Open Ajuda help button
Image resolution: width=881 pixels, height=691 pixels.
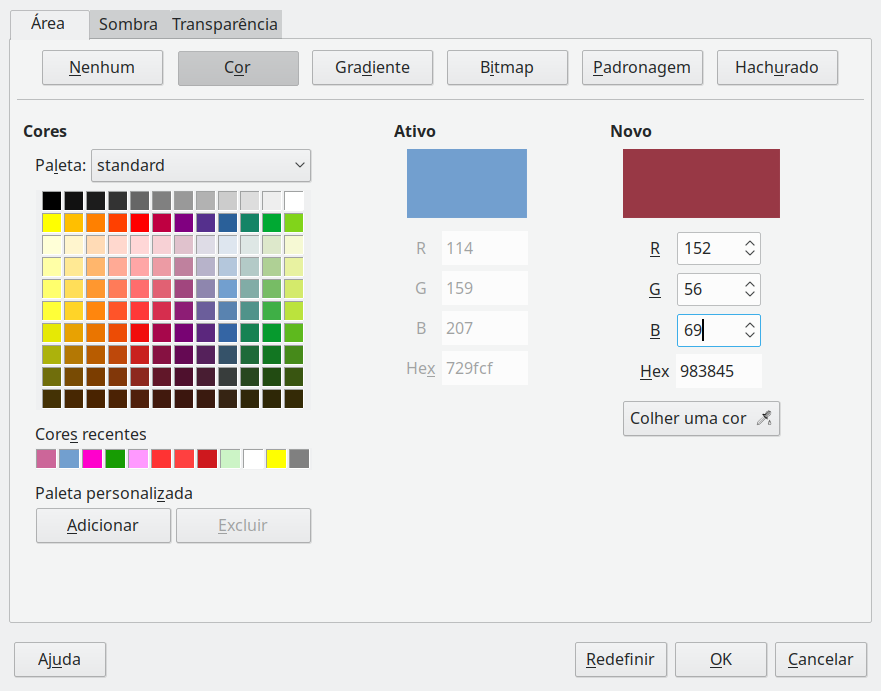[x=60, y=660]
